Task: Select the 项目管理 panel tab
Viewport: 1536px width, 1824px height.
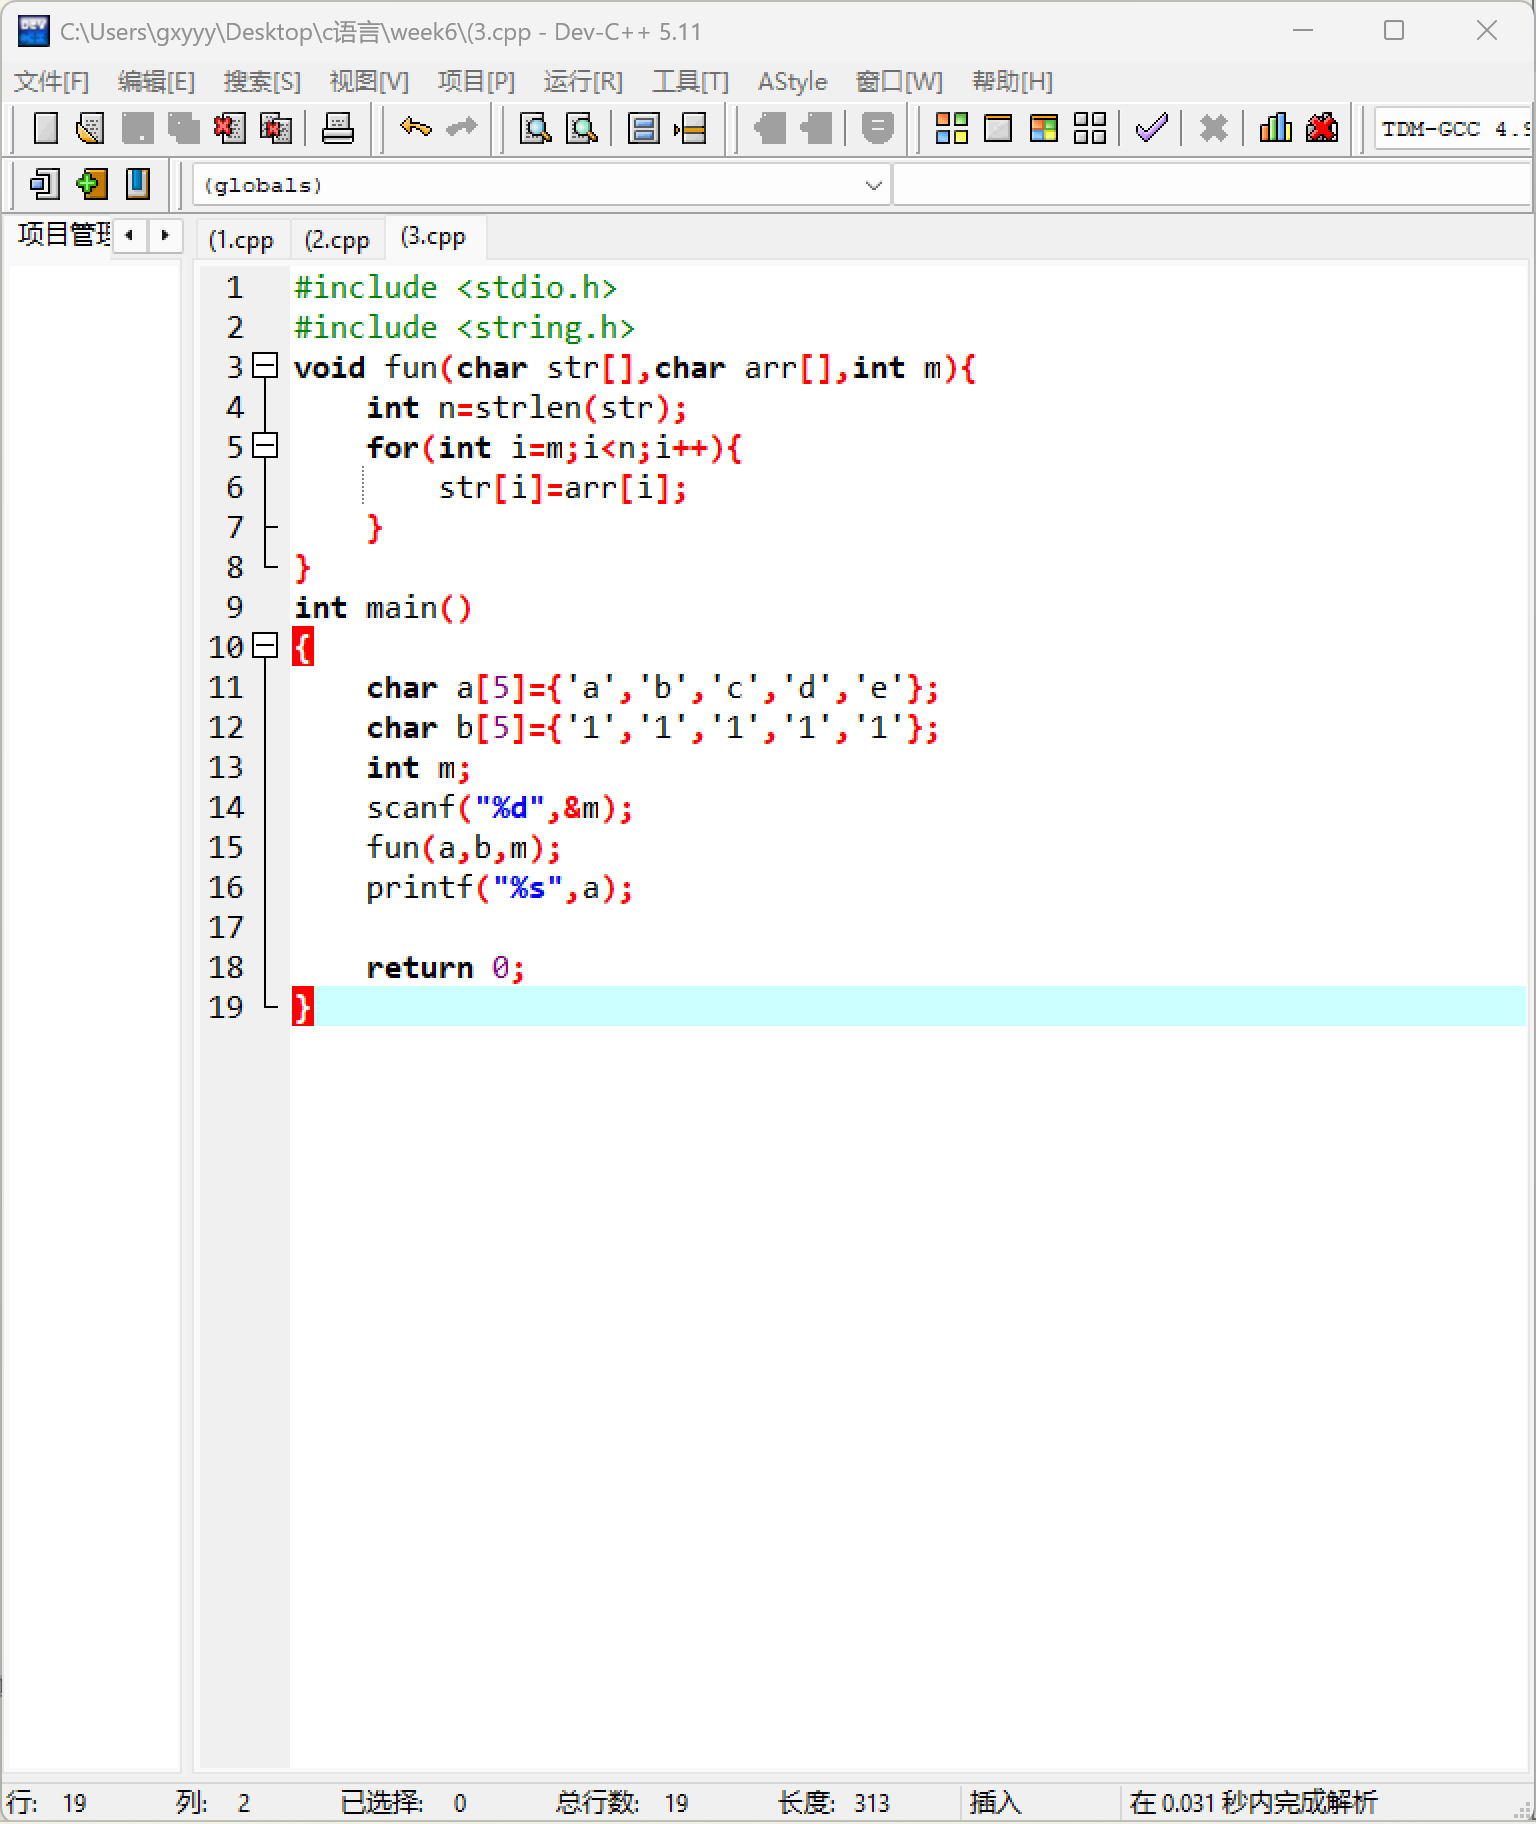Action: (62, 234)
